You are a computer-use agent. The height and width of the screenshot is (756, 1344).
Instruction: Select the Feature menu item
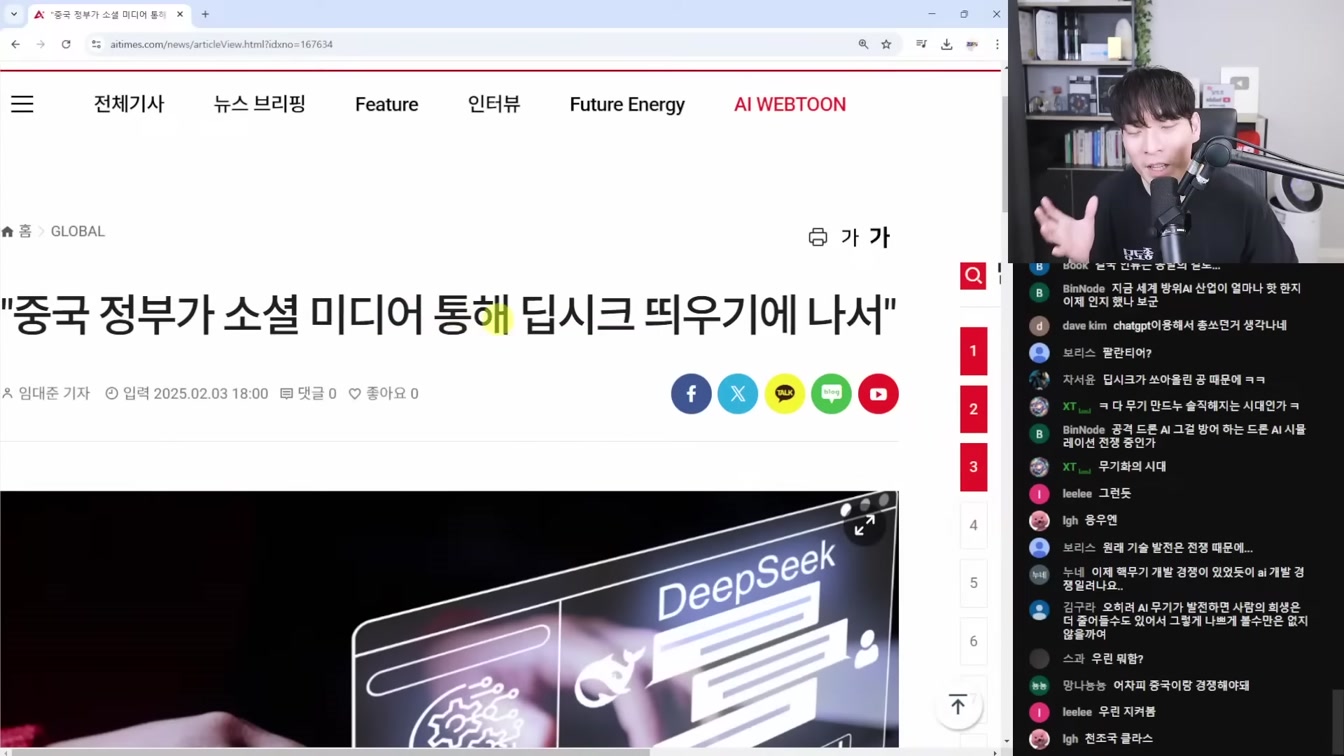click(x=387, y=104)
